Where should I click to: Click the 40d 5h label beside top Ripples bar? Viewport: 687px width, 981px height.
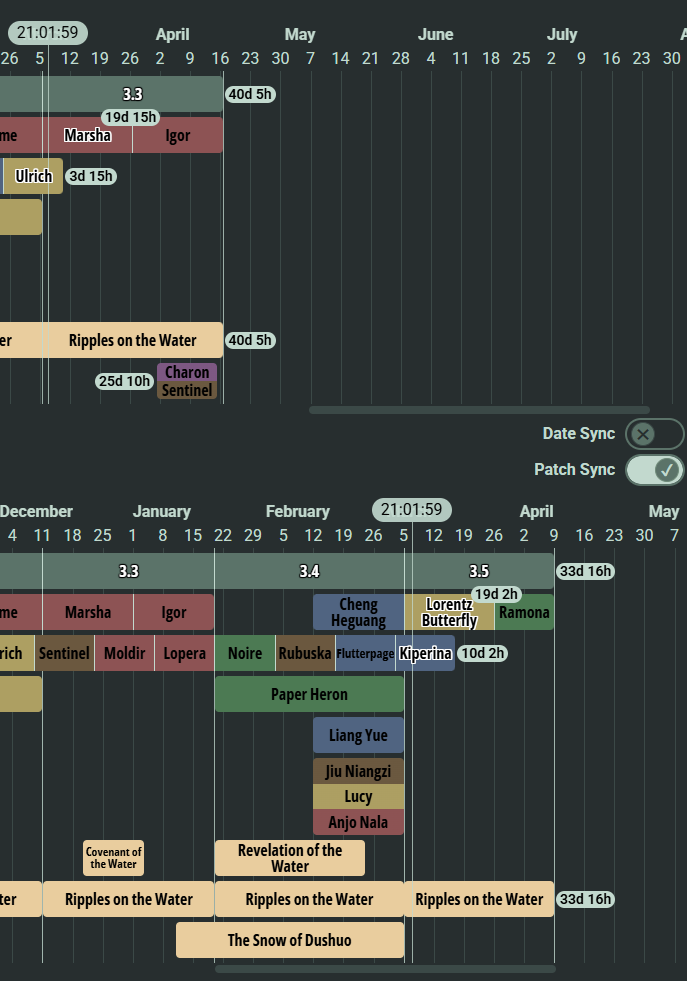tap(250, 340)
